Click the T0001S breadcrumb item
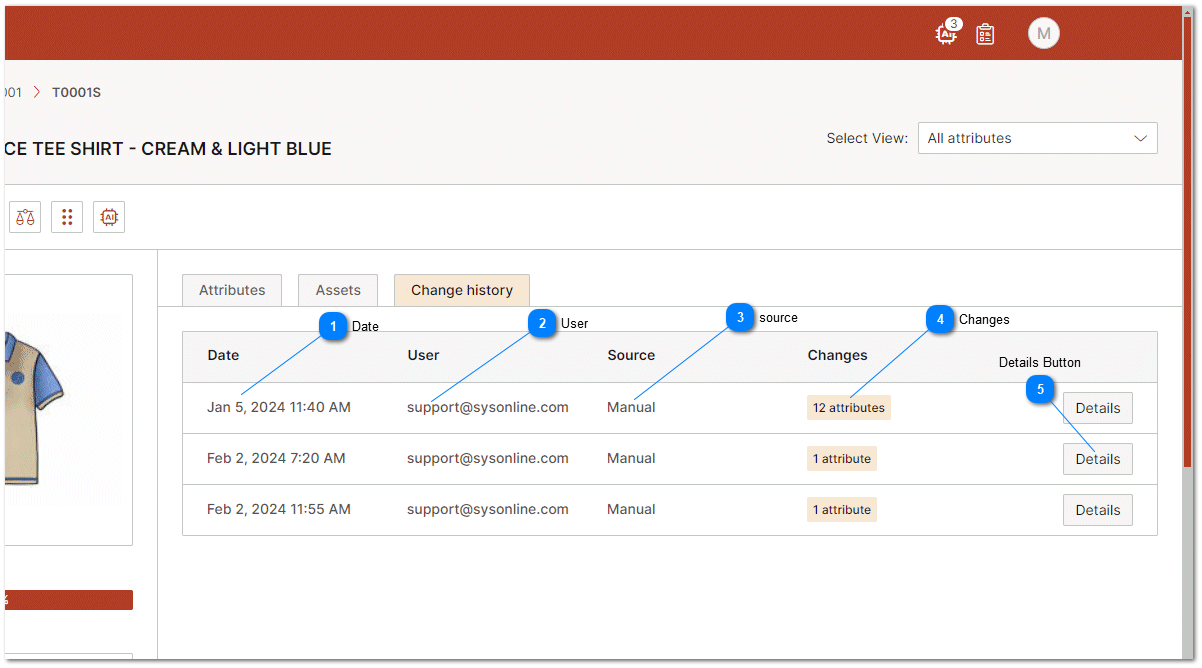This screenshot has height=668, width=1202. point(76,92)
